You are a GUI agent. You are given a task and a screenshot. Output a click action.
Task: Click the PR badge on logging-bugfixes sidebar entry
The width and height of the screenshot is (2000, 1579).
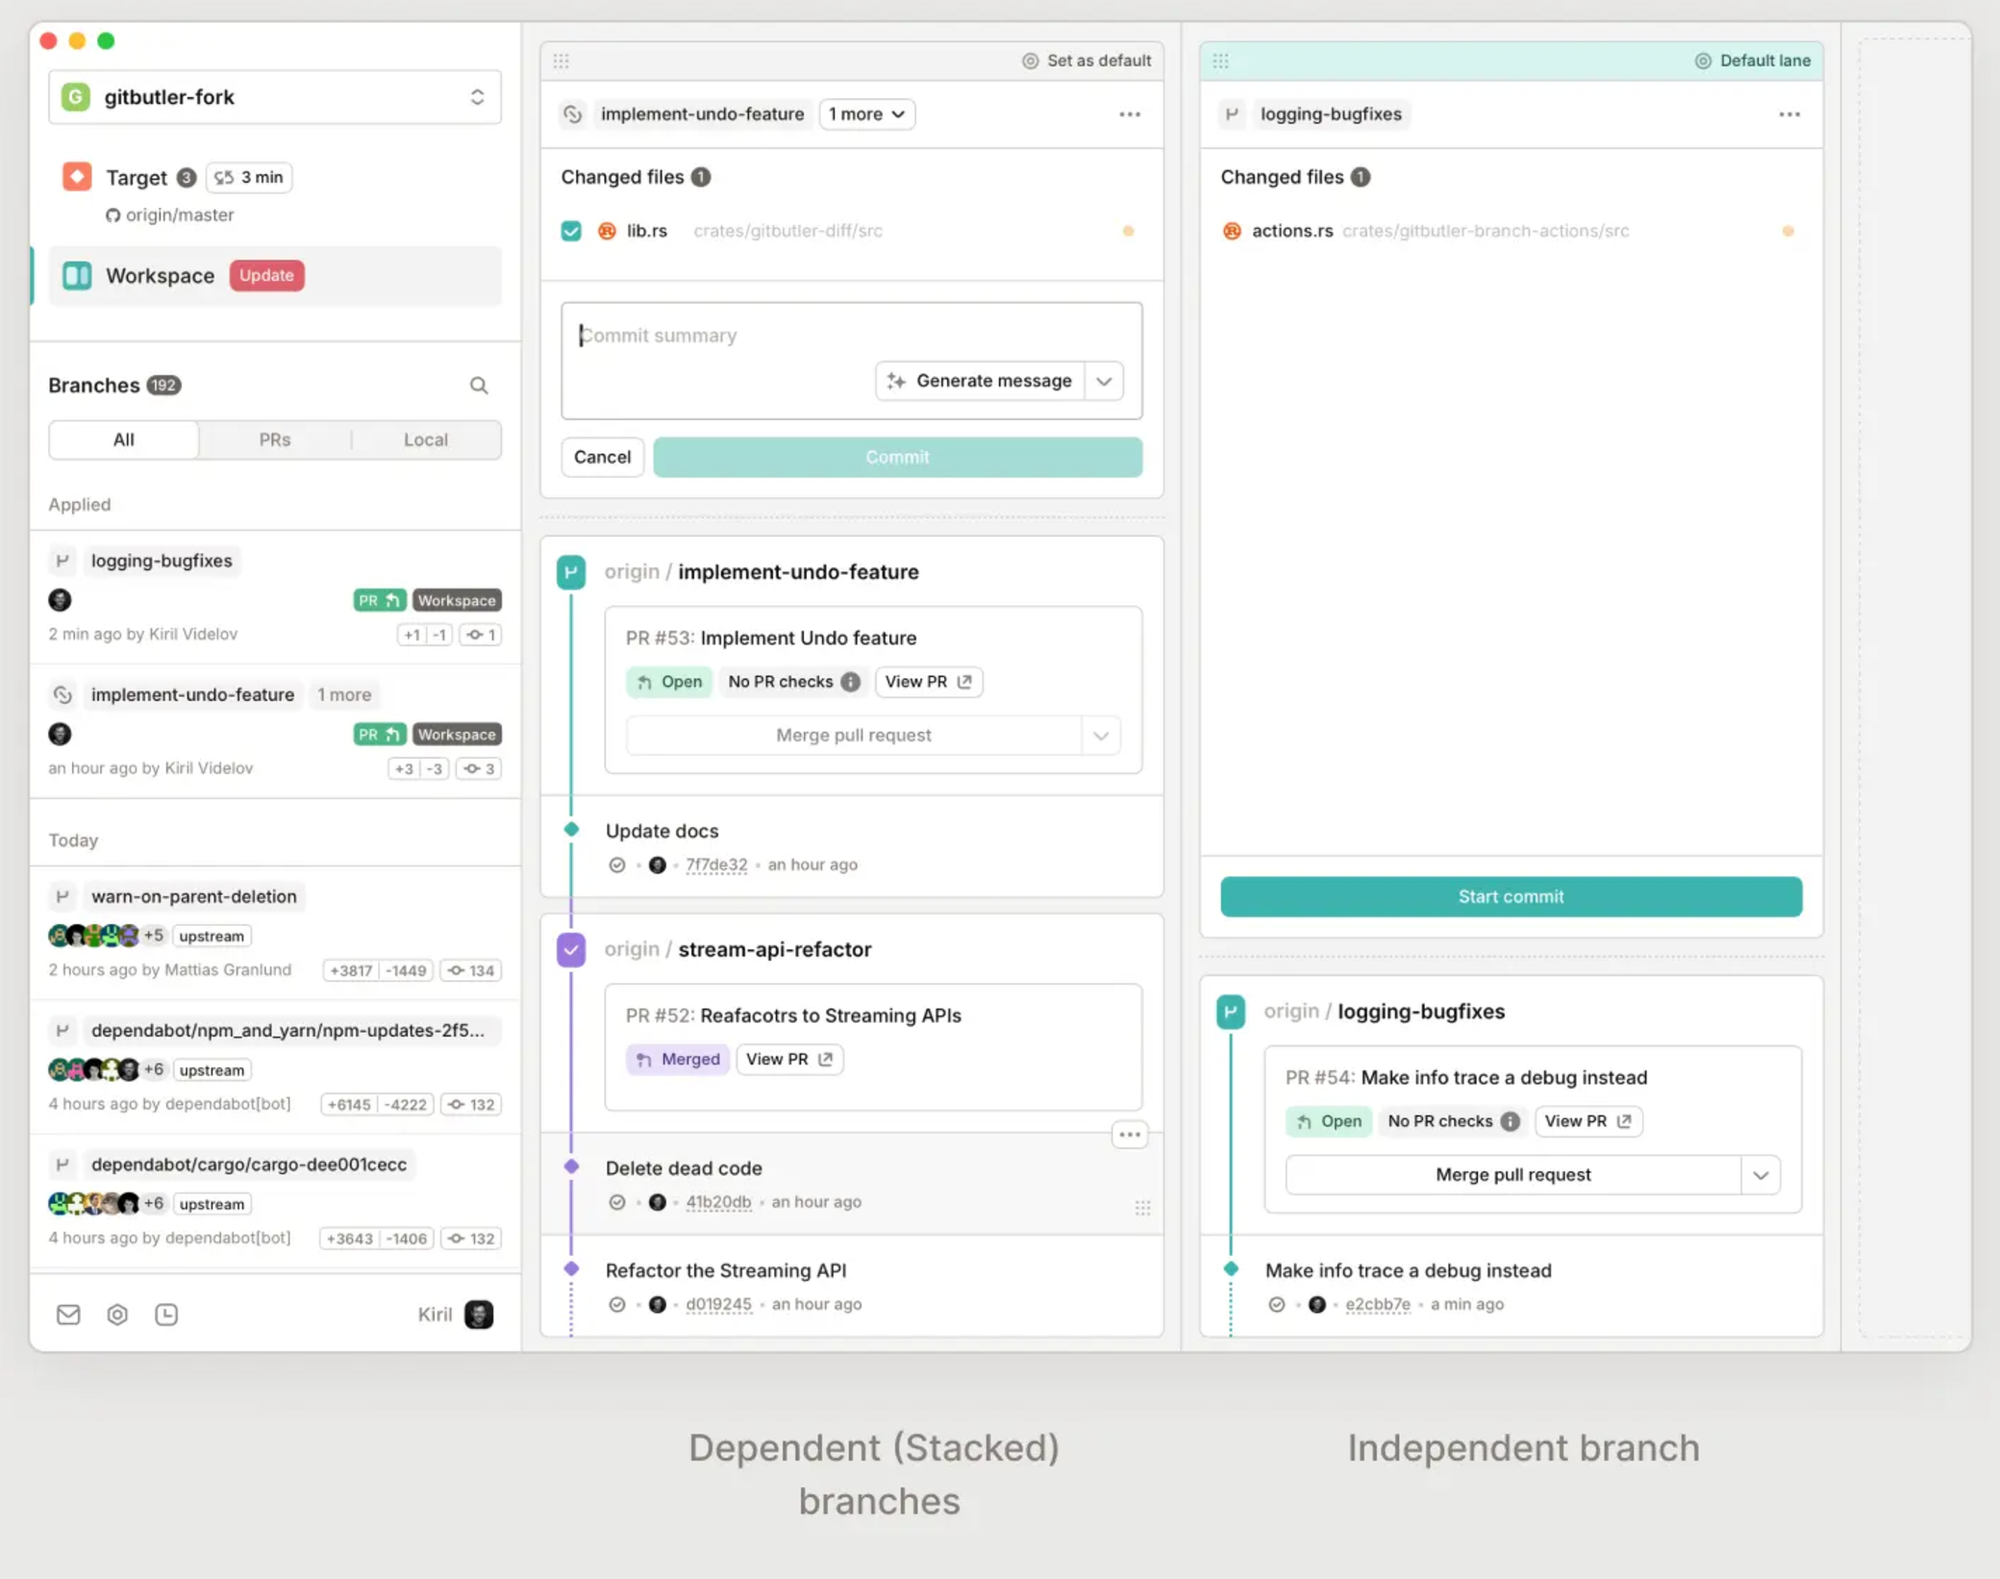[380, 600]
